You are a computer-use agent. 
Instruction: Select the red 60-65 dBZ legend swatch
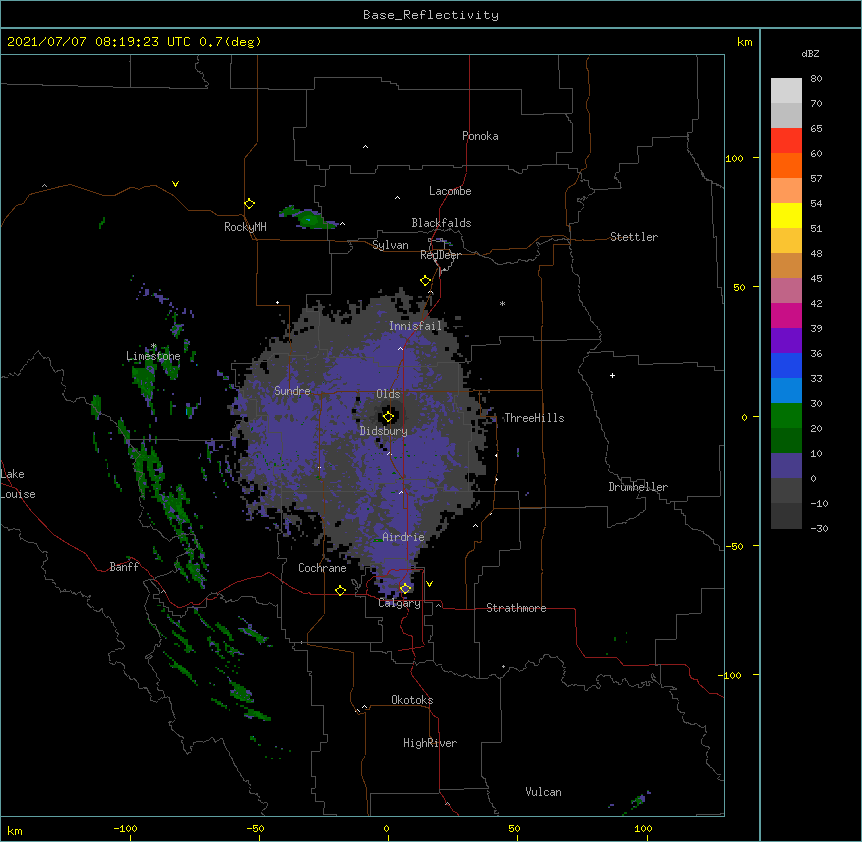pos(786,141)
